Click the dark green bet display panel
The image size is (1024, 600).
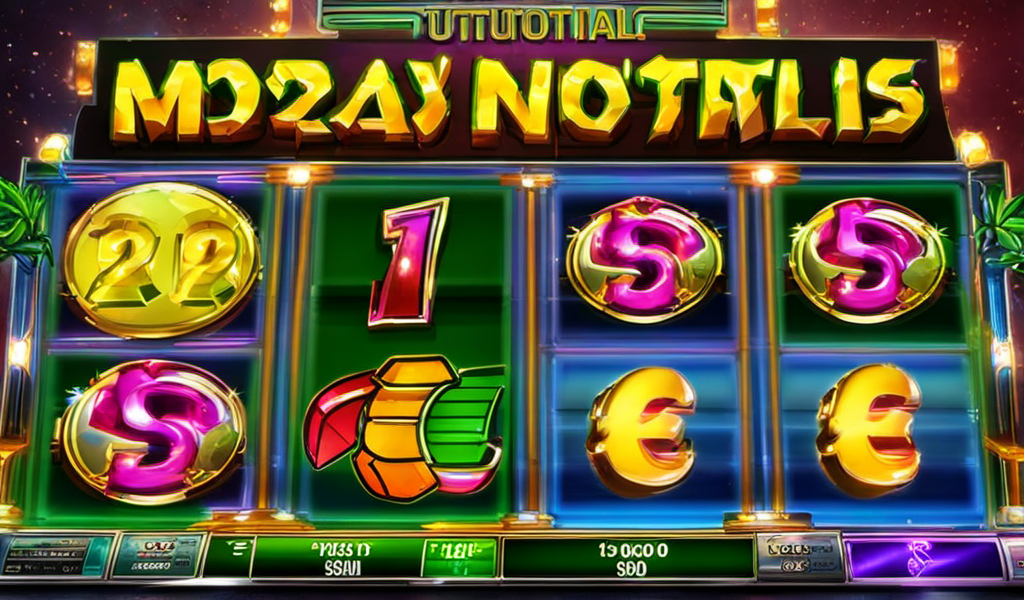337,558
